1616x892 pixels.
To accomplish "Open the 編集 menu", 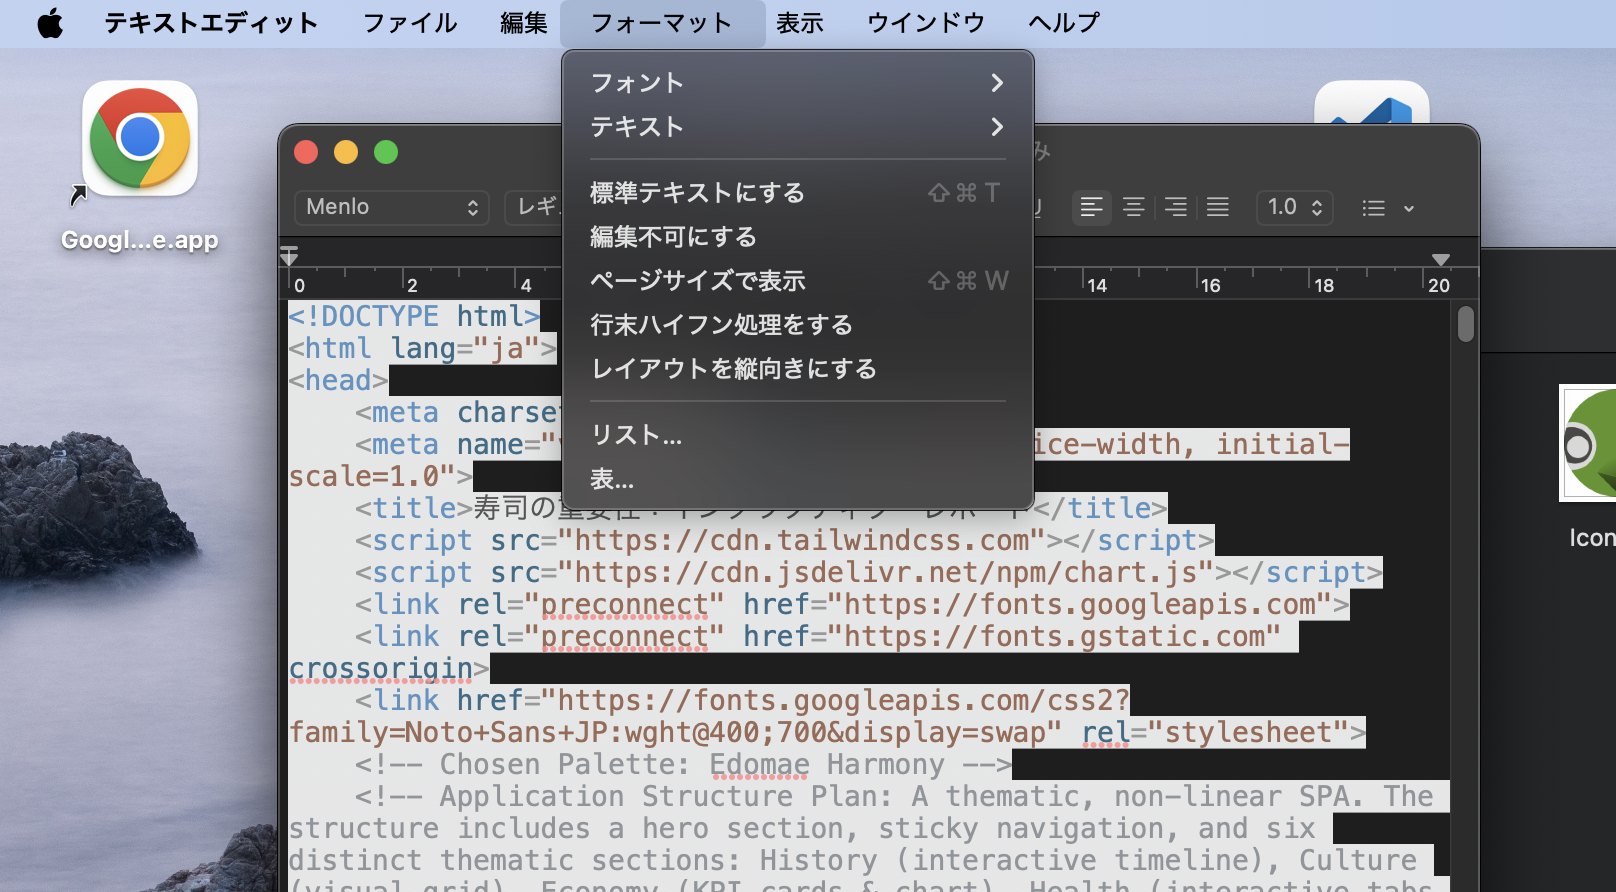I will (524, 23).
